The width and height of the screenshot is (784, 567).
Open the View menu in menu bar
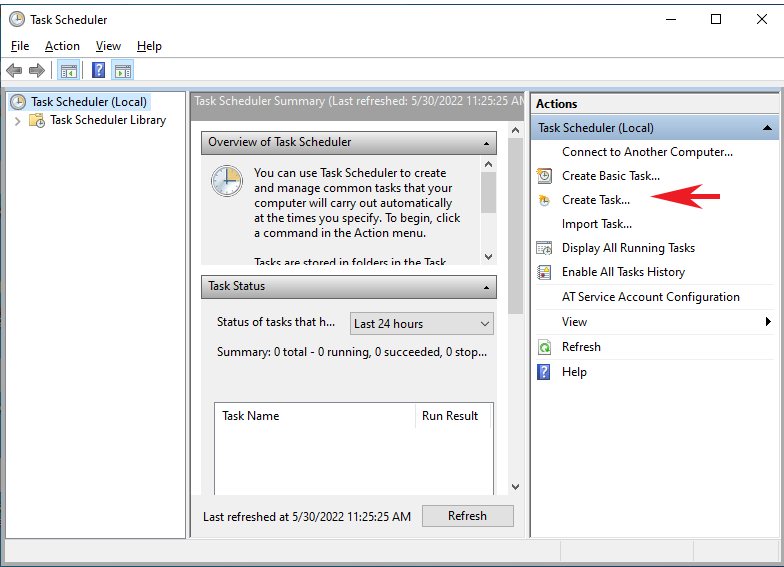tap(108, 46)
